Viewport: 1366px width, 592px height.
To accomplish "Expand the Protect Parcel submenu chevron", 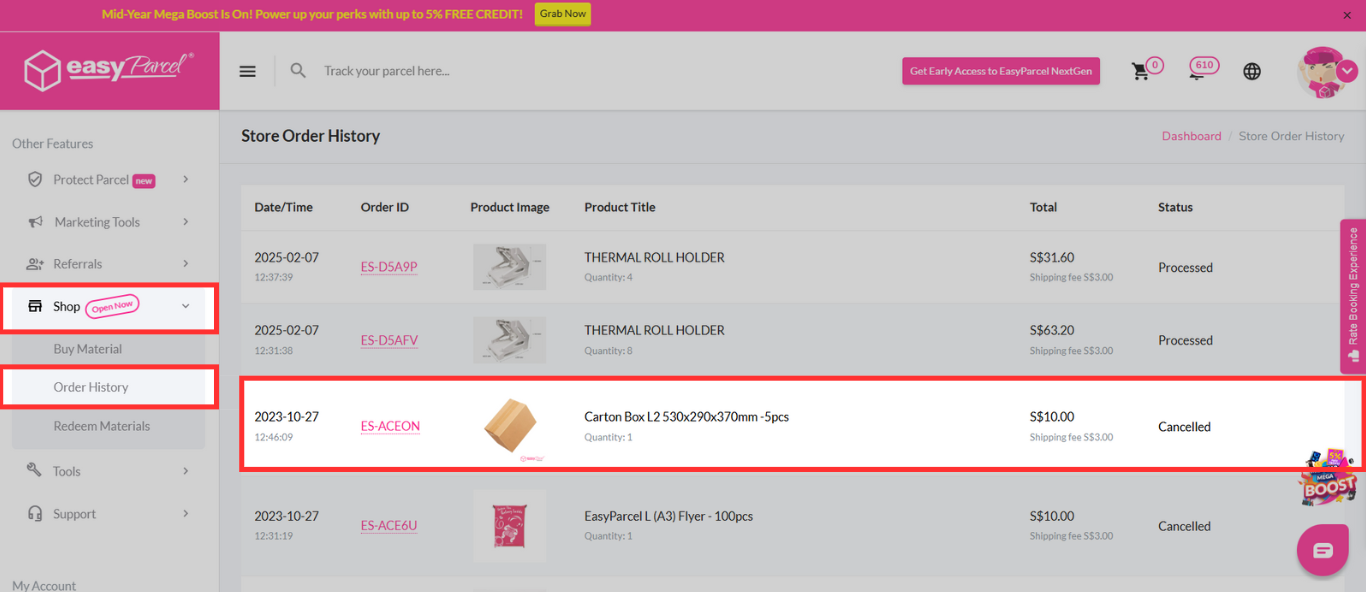I will pyautogui.click(x=186, y=179).
